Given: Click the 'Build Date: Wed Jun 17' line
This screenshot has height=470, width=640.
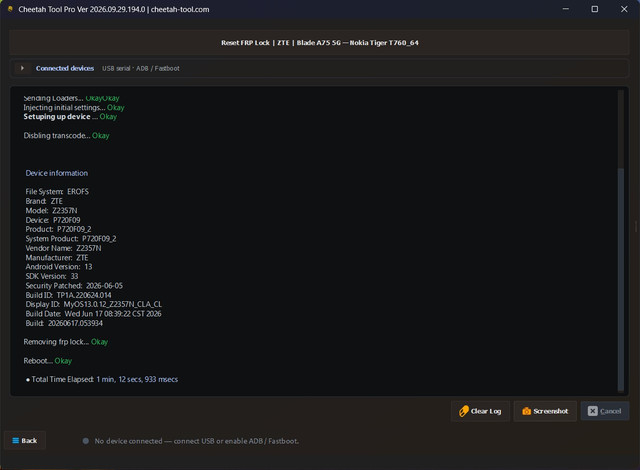Looking at the screenshot, I should [x=93, y=314].
